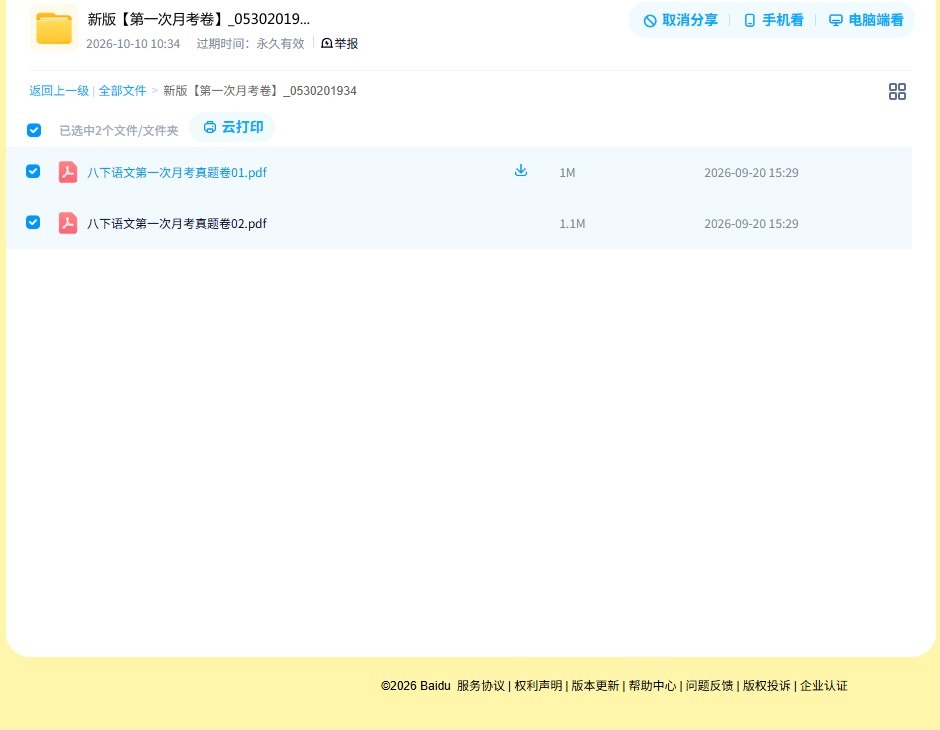Choose 手机看 to view on phone
The image size is (940, 730).
(773, 20)
